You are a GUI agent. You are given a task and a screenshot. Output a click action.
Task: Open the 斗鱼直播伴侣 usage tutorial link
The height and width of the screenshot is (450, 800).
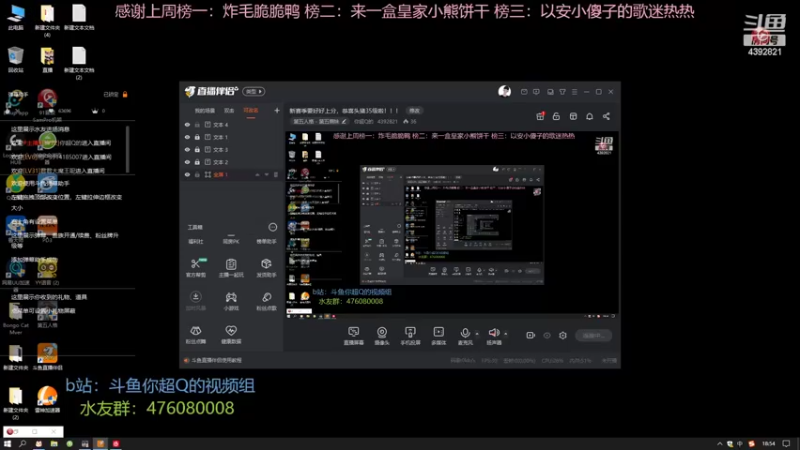coord(216,360)
